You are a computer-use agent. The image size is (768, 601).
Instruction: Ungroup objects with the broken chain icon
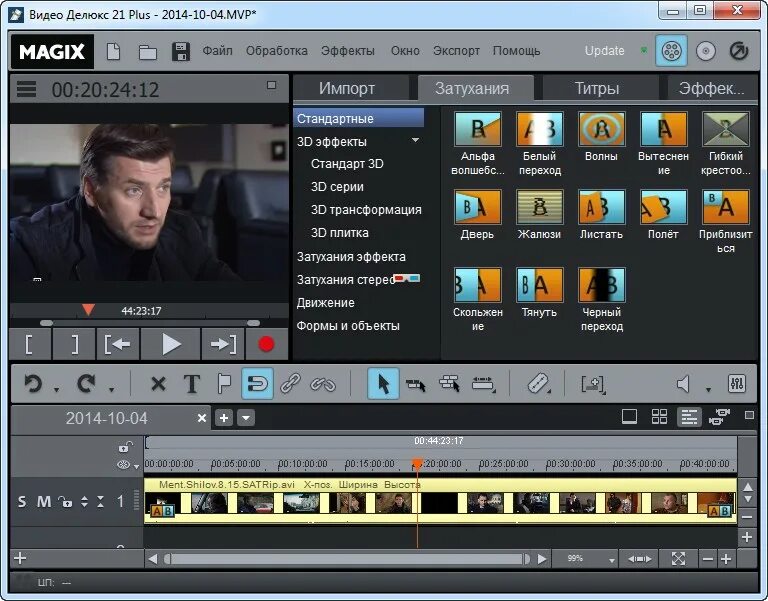tap(323, 384)
